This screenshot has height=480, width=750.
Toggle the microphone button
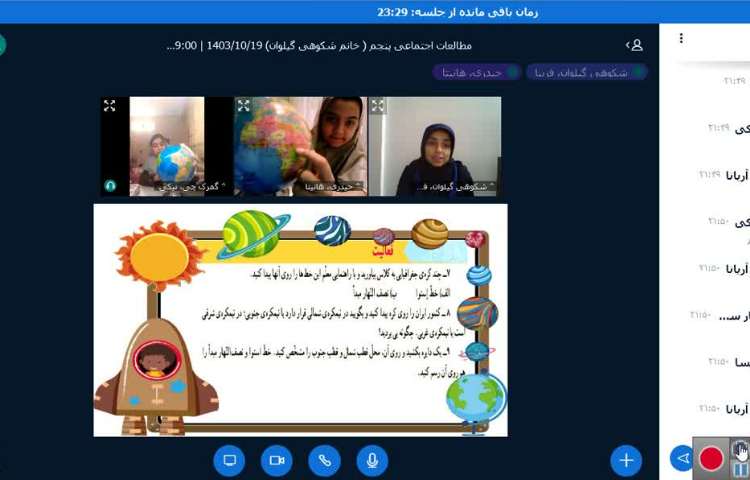click(x=372, y=460)
